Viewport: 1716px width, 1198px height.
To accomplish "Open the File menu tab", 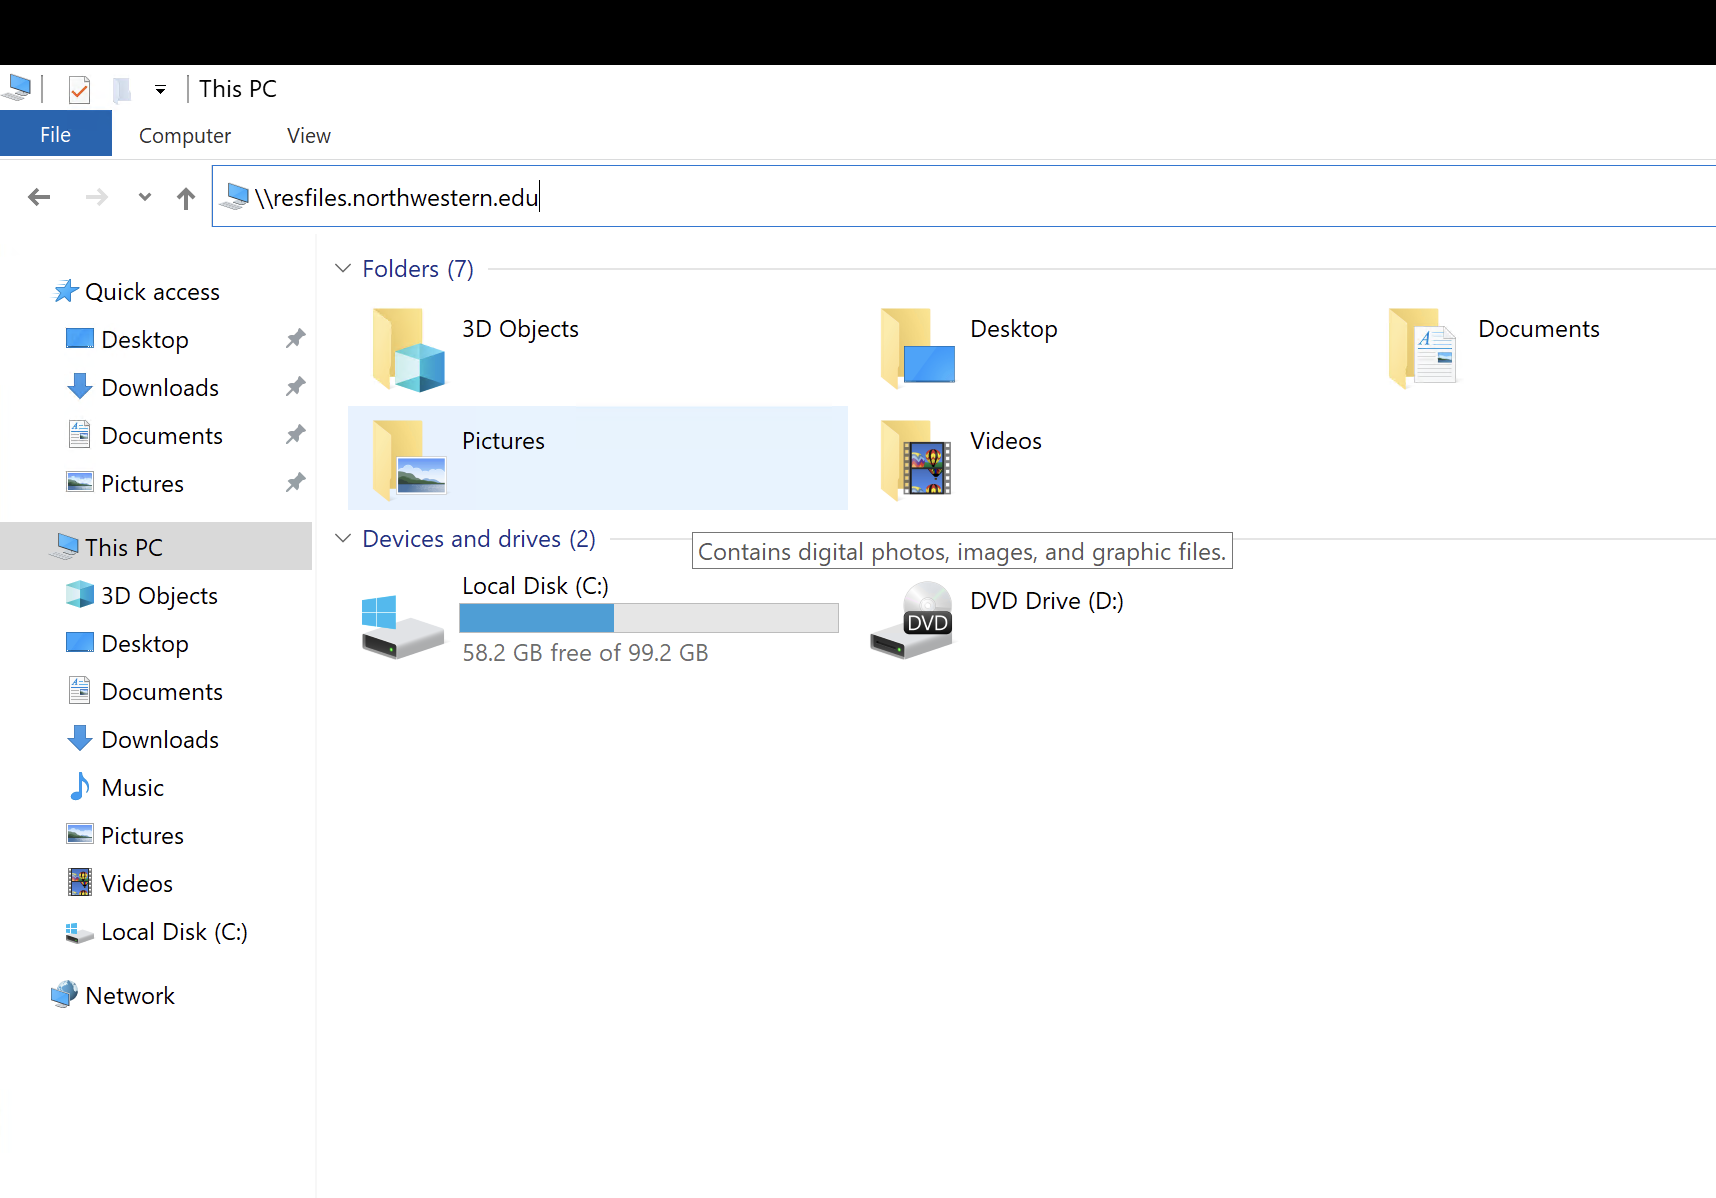I will [55, 135].
